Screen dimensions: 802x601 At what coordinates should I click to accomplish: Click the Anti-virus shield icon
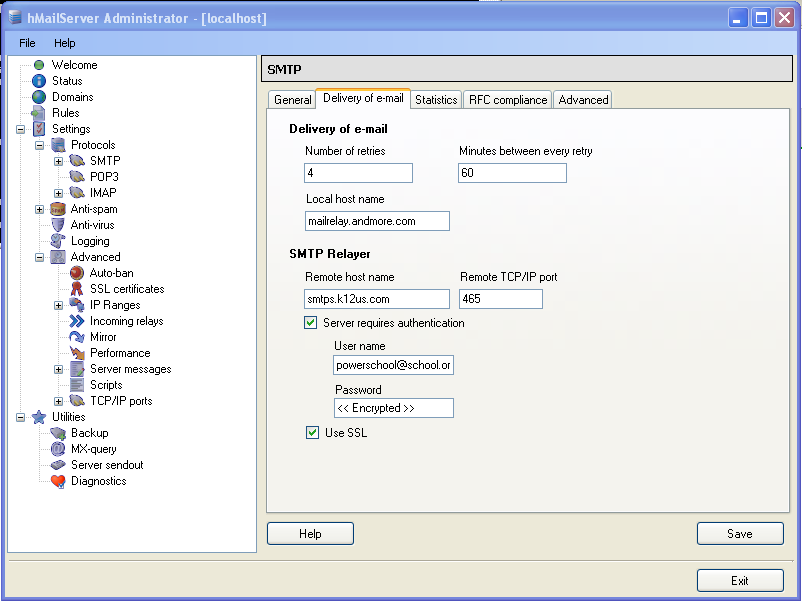point(58,225)
